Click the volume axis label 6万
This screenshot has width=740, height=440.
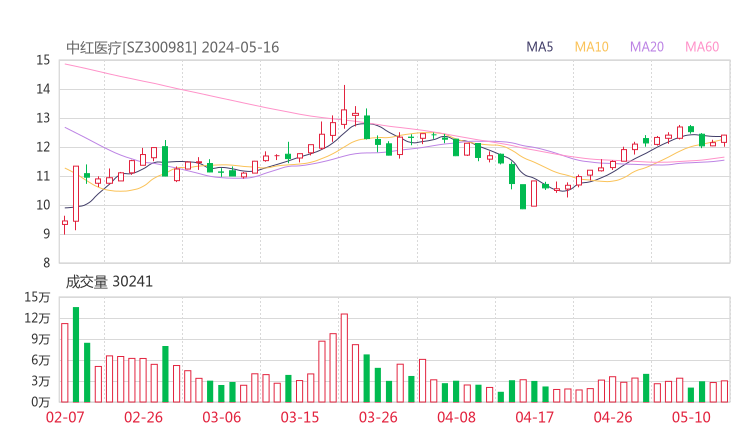(41, 360)
